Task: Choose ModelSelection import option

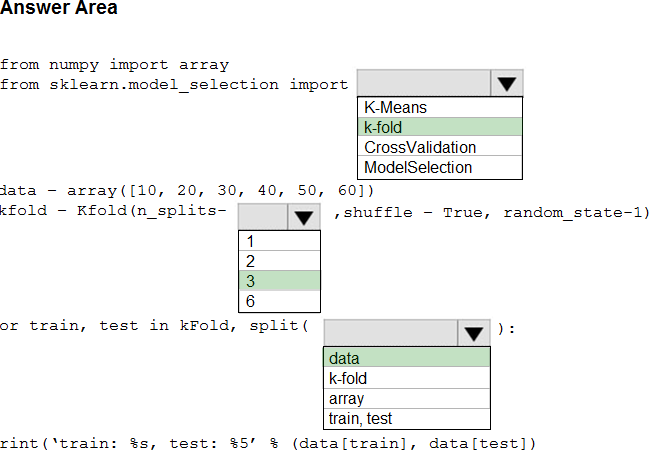Action: (x=440, y=167)
